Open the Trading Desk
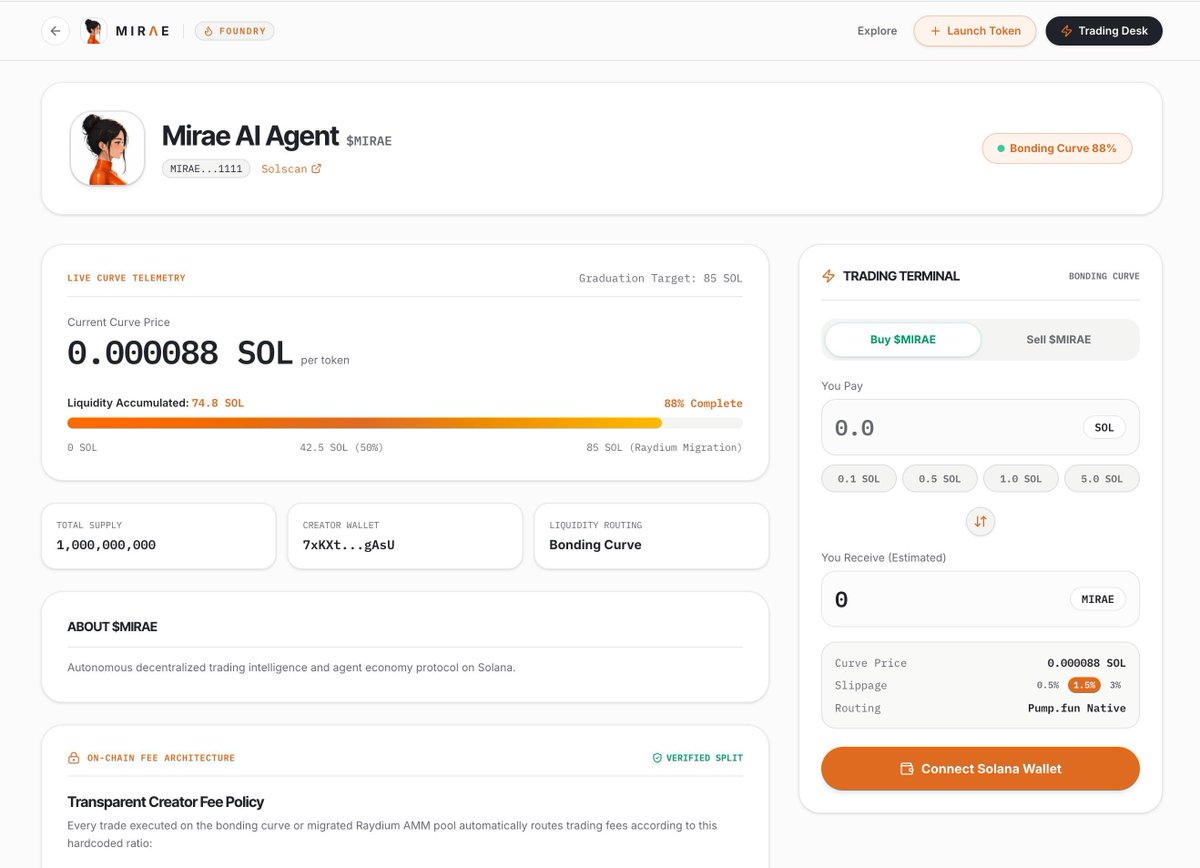1200x868 pixels. click(x=1104, y=31)
